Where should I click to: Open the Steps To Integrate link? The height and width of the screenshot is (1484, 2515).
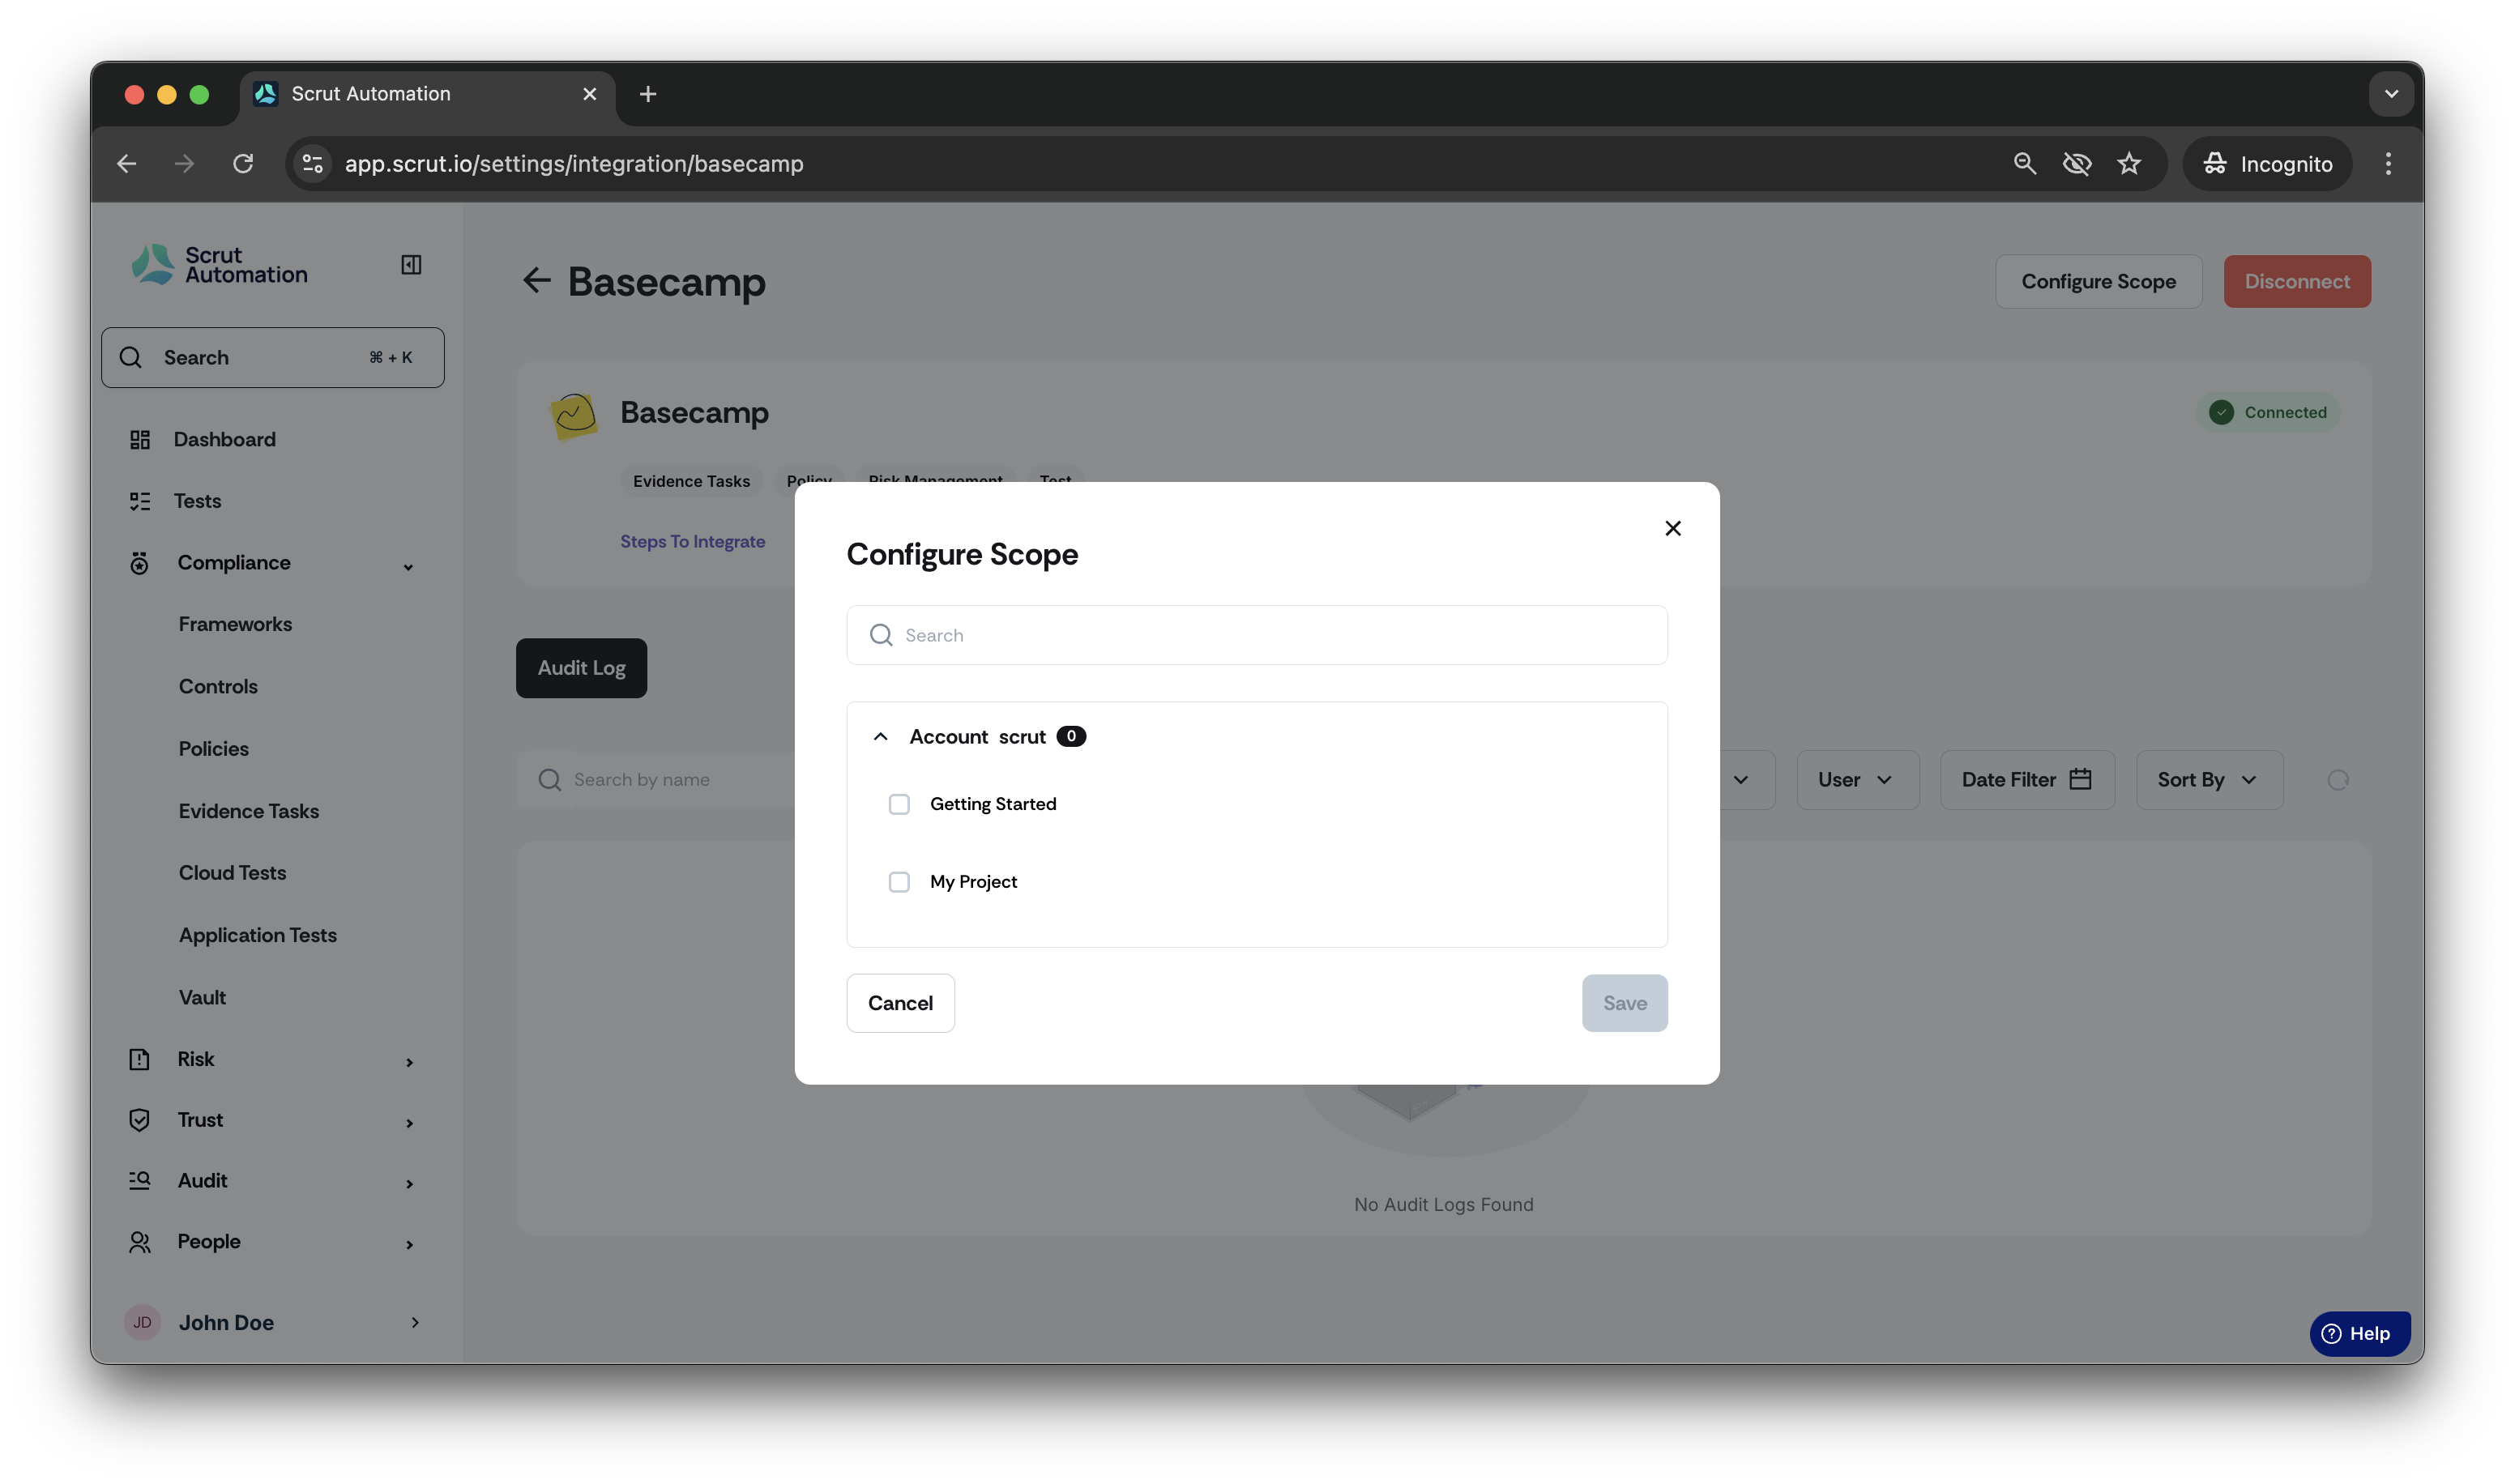click(692, 541)
